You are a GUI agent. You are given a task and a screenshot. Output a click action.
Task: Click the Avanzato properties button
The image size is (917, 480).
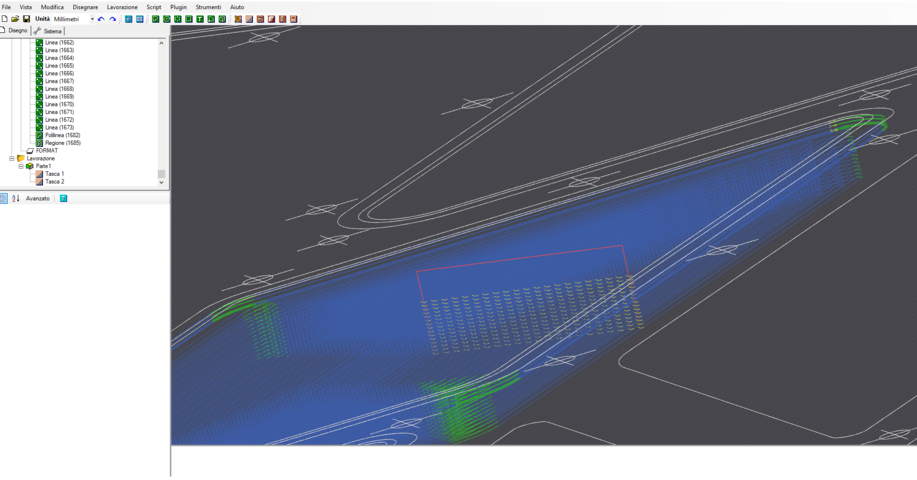click(37, 199)
